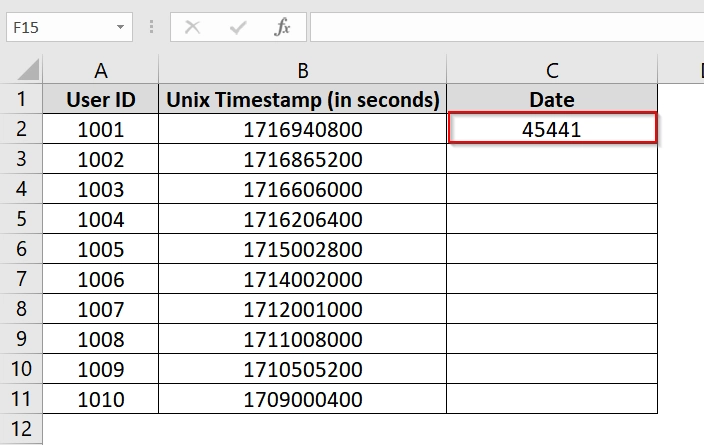
Task: Click the 'User ID' header cell
Action: (101, 99)
